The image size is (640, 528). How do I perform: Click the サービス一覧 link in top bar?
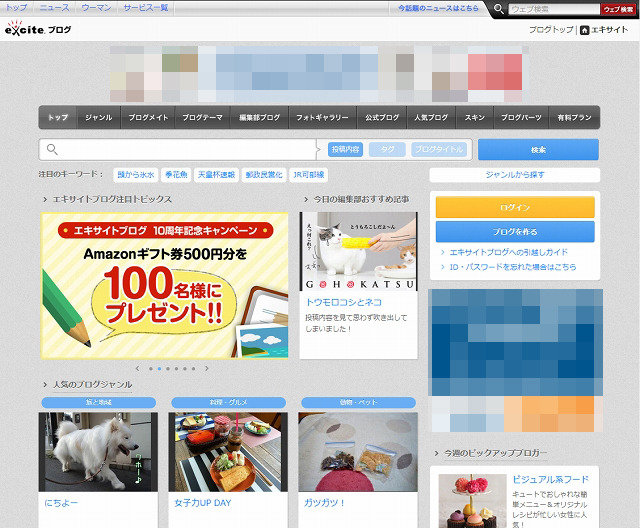[x=146, y=8]
